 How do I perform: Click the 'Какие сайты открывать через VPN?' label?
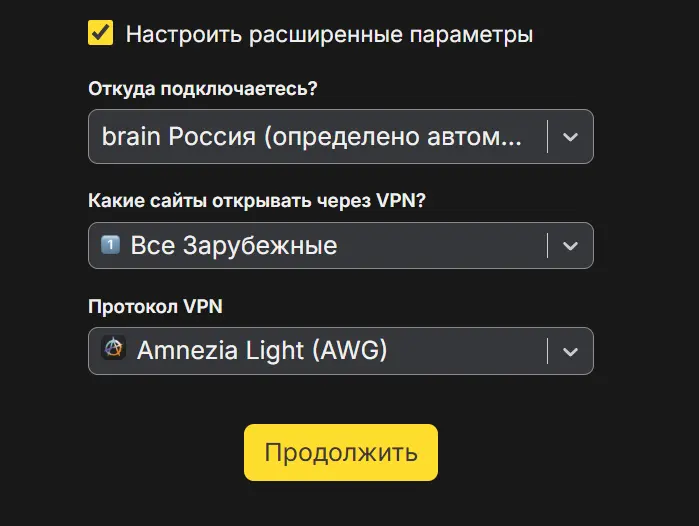pyautogui.click(x=257, y=200)
